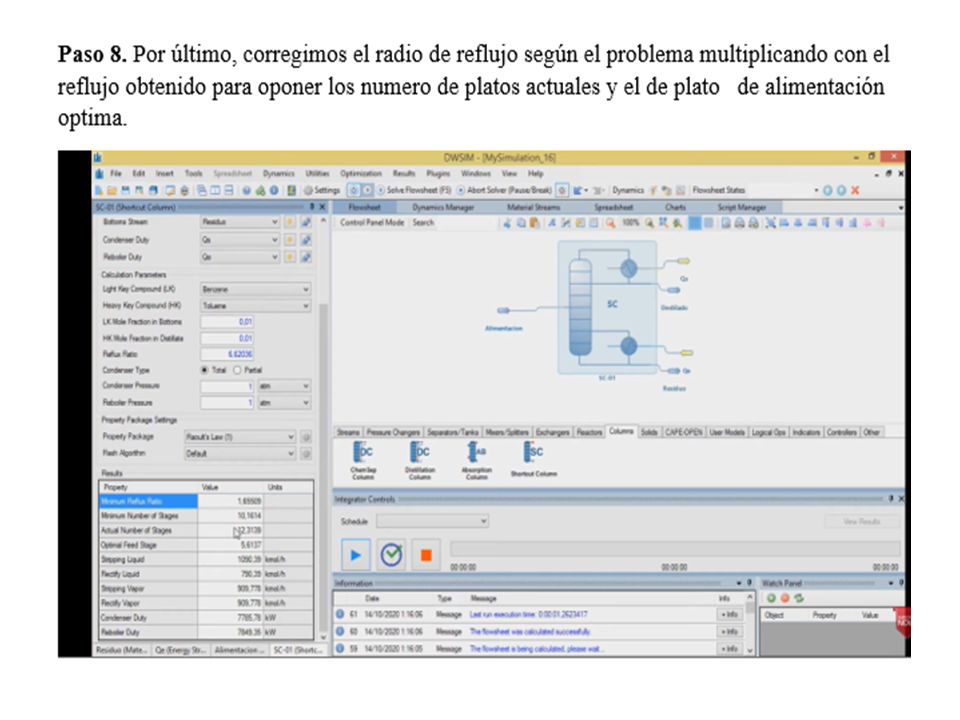The image size is (960, 720).
Task: Click the Reflux Ratio input field
Action: coord(227,354)
